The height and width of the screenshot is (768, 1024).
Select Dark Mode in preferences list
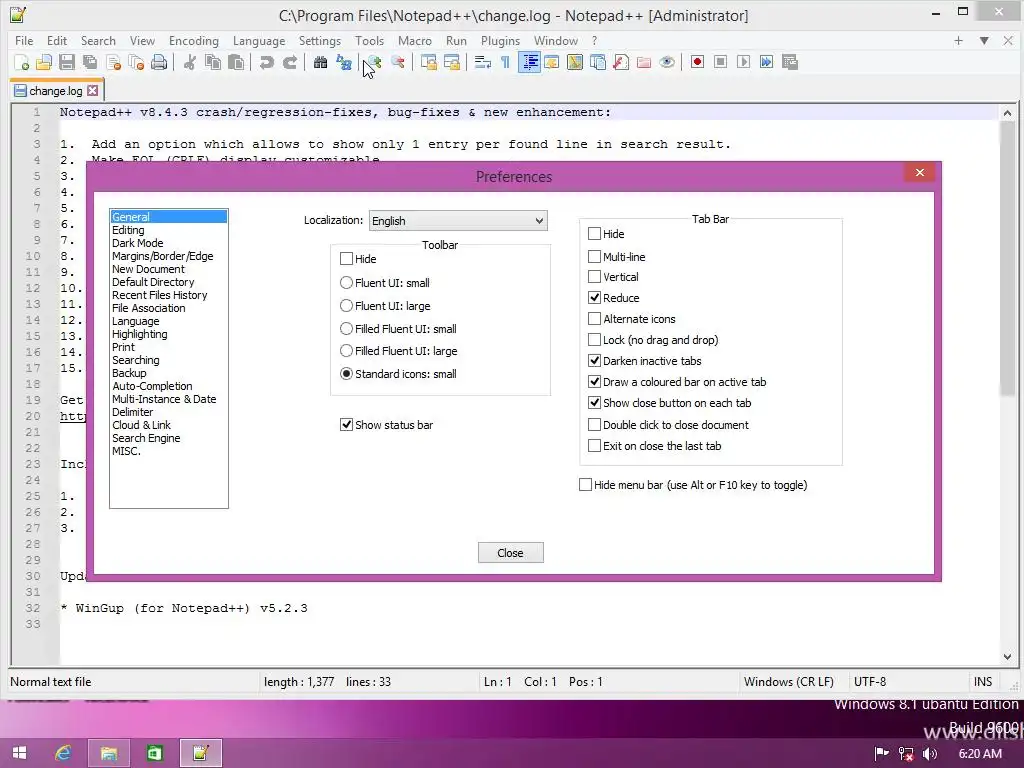138,243
